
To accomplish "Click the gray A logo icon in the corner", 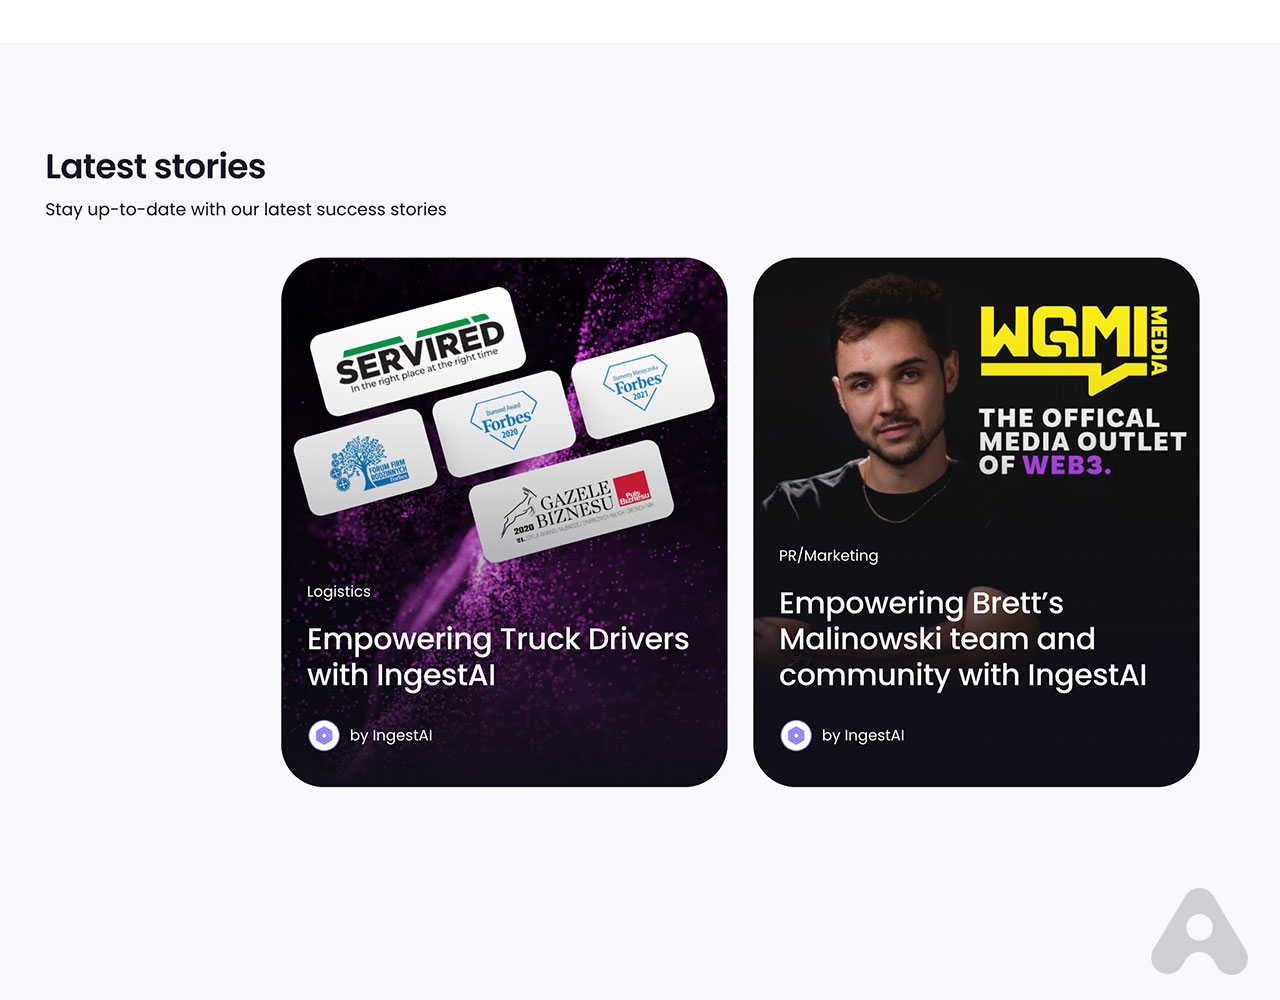I will (x=1199, y=931).
